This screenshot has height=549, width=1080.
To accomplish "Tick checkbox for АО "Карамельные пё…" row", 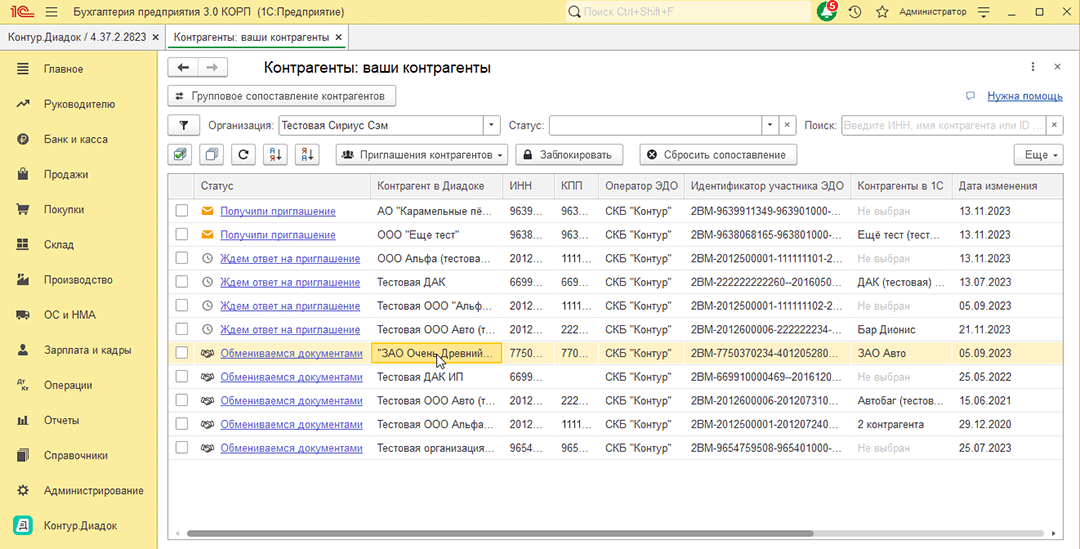I will (x=181, y=211).
